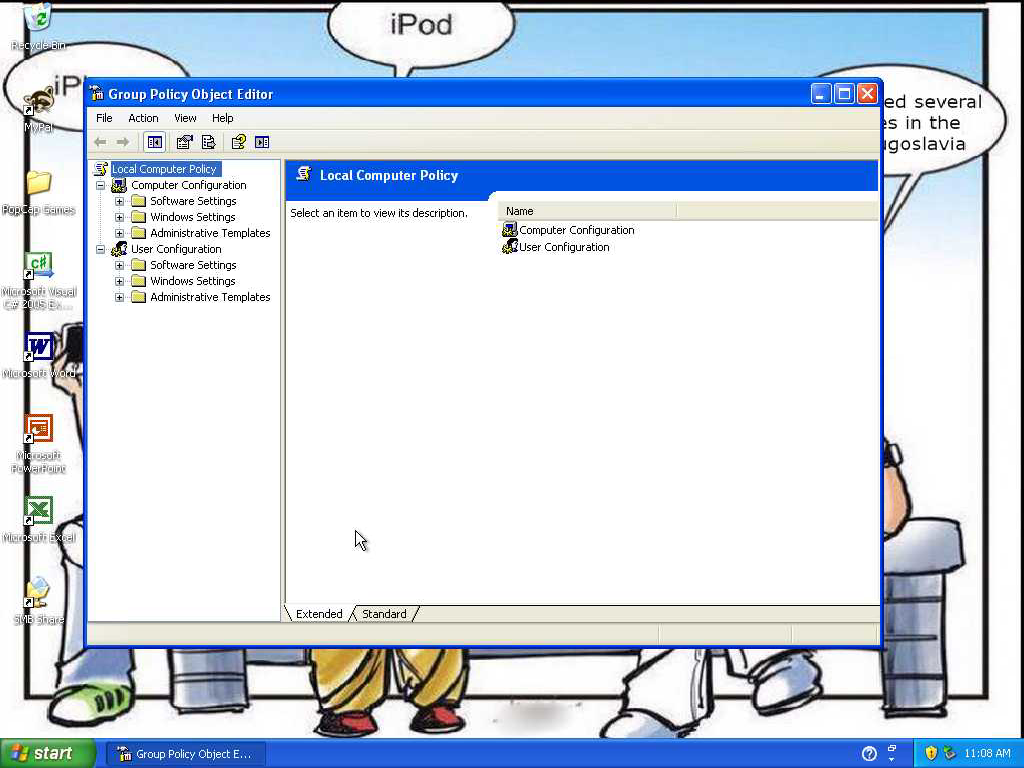1024x768 pixels.
Task: Click the Properties toolbar icon
Action: tap(184, 142)
